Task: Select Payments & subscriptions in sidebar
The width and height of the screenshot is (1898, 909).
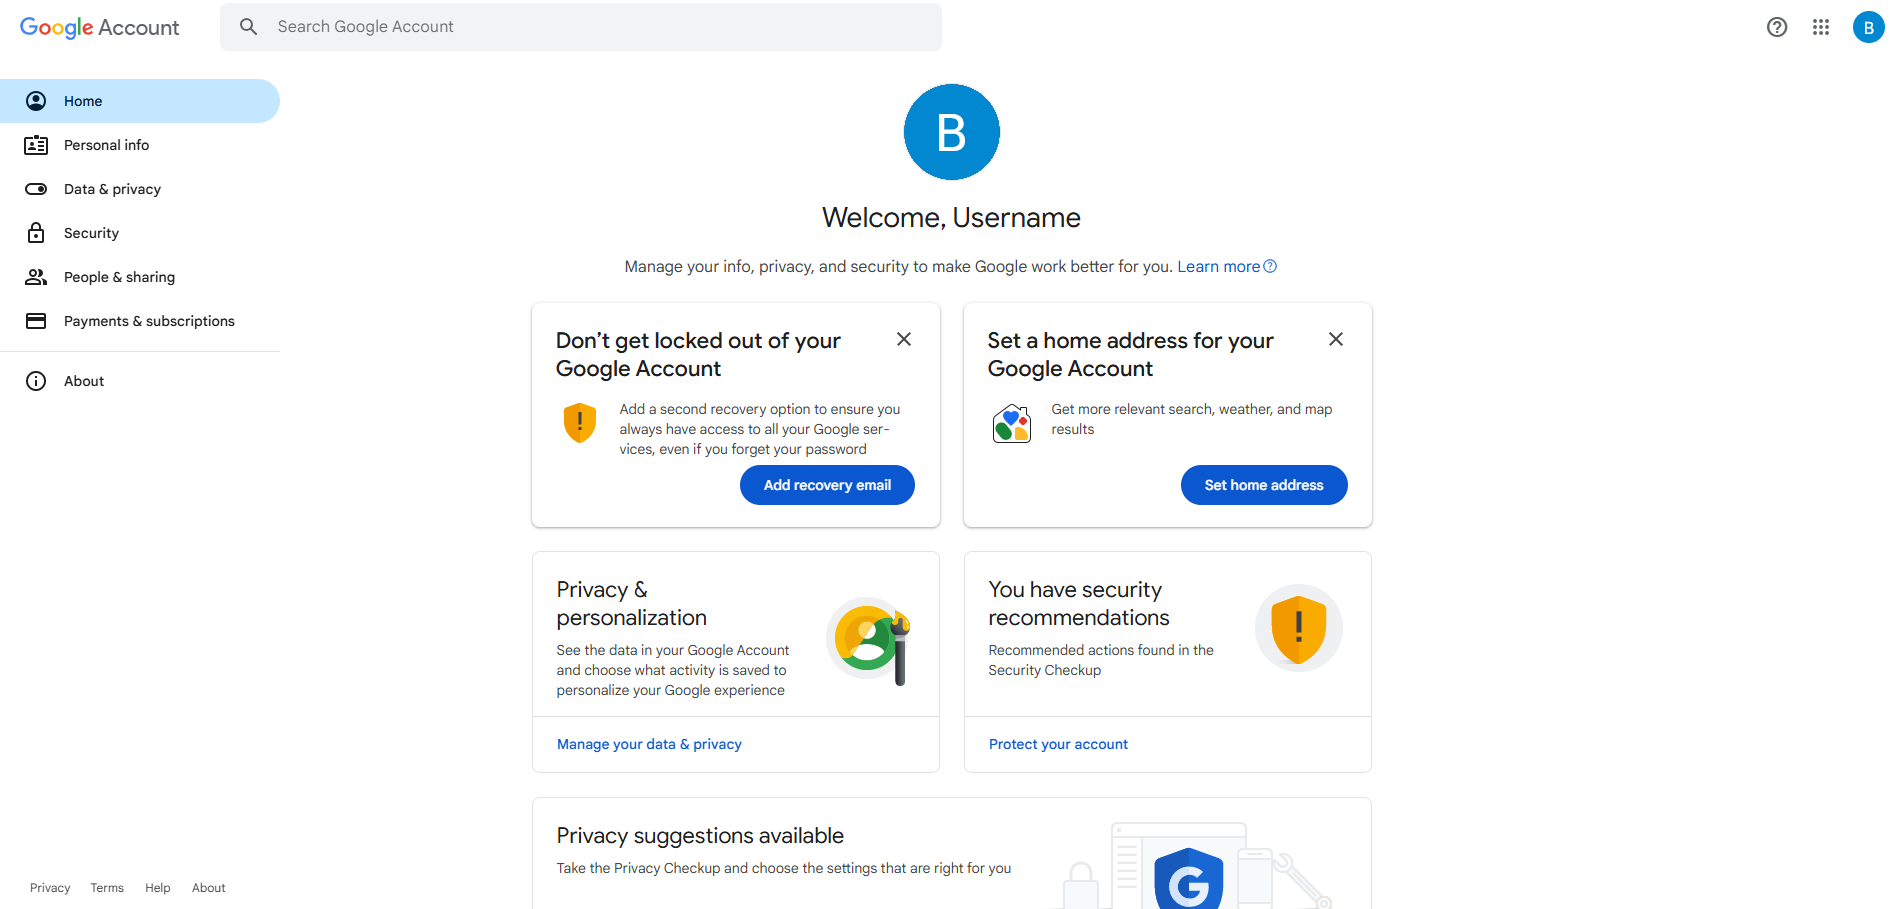Action: [x=149, y=321]
